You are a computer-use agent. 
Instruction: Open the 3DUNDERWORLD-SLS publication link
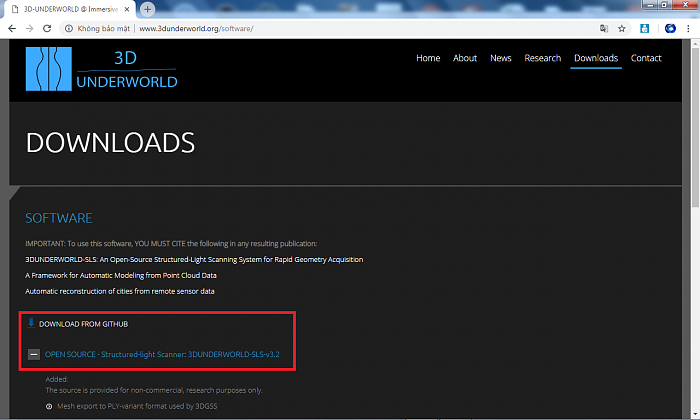[194, 260]
